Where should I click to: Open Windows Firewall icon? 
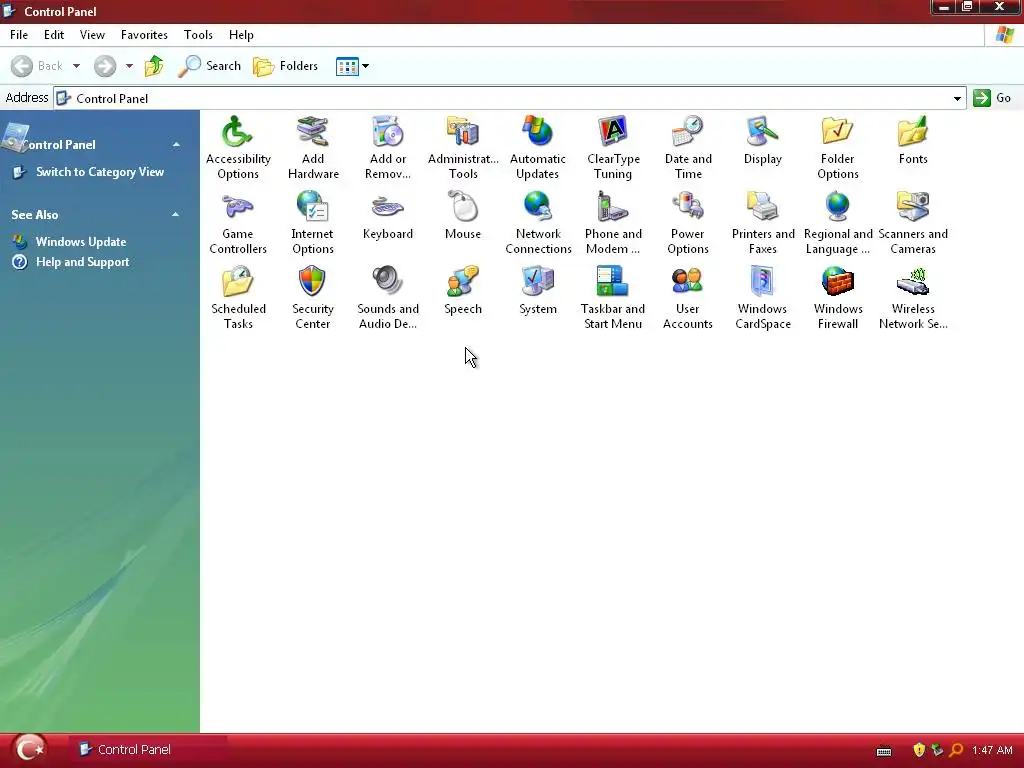coord(837,298)
